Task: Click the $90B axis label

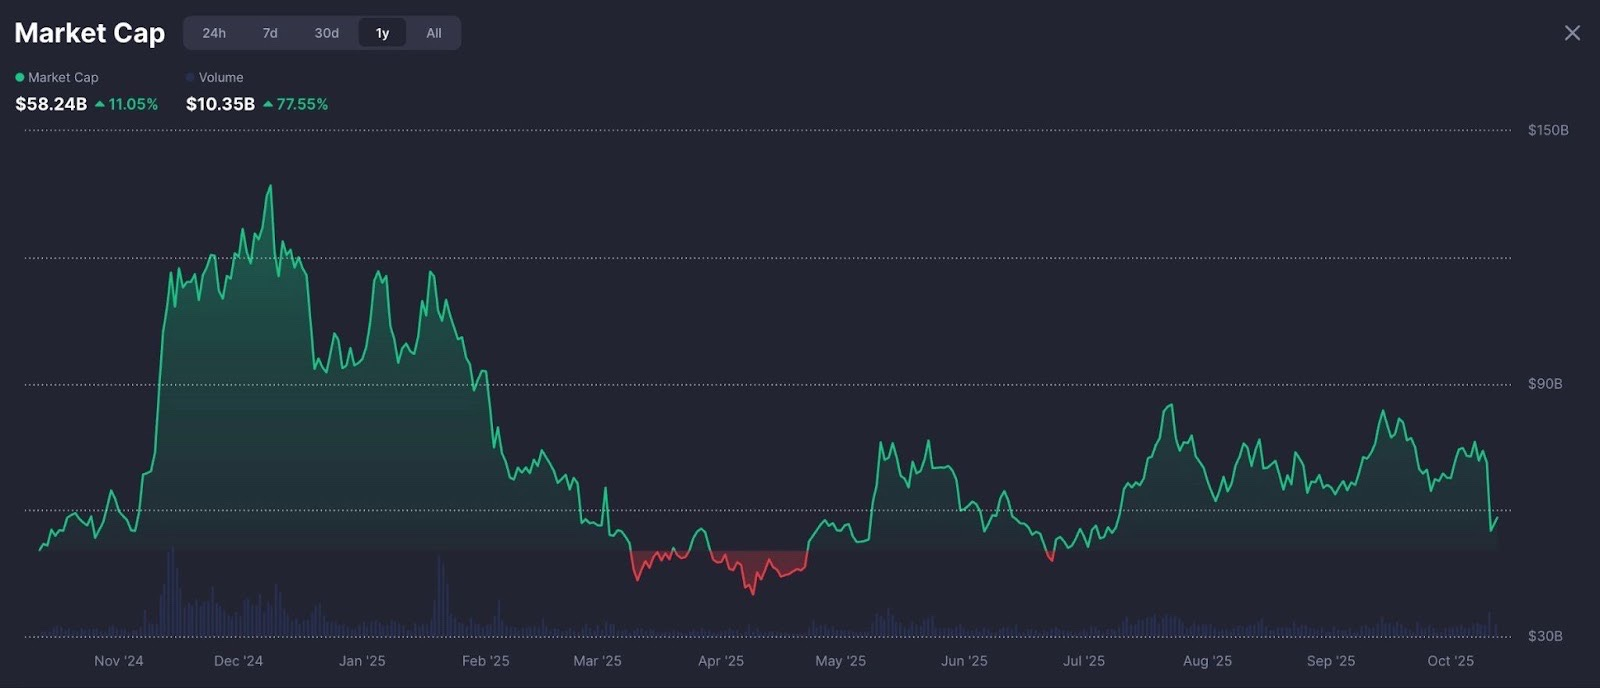Action: point(1544,384)
